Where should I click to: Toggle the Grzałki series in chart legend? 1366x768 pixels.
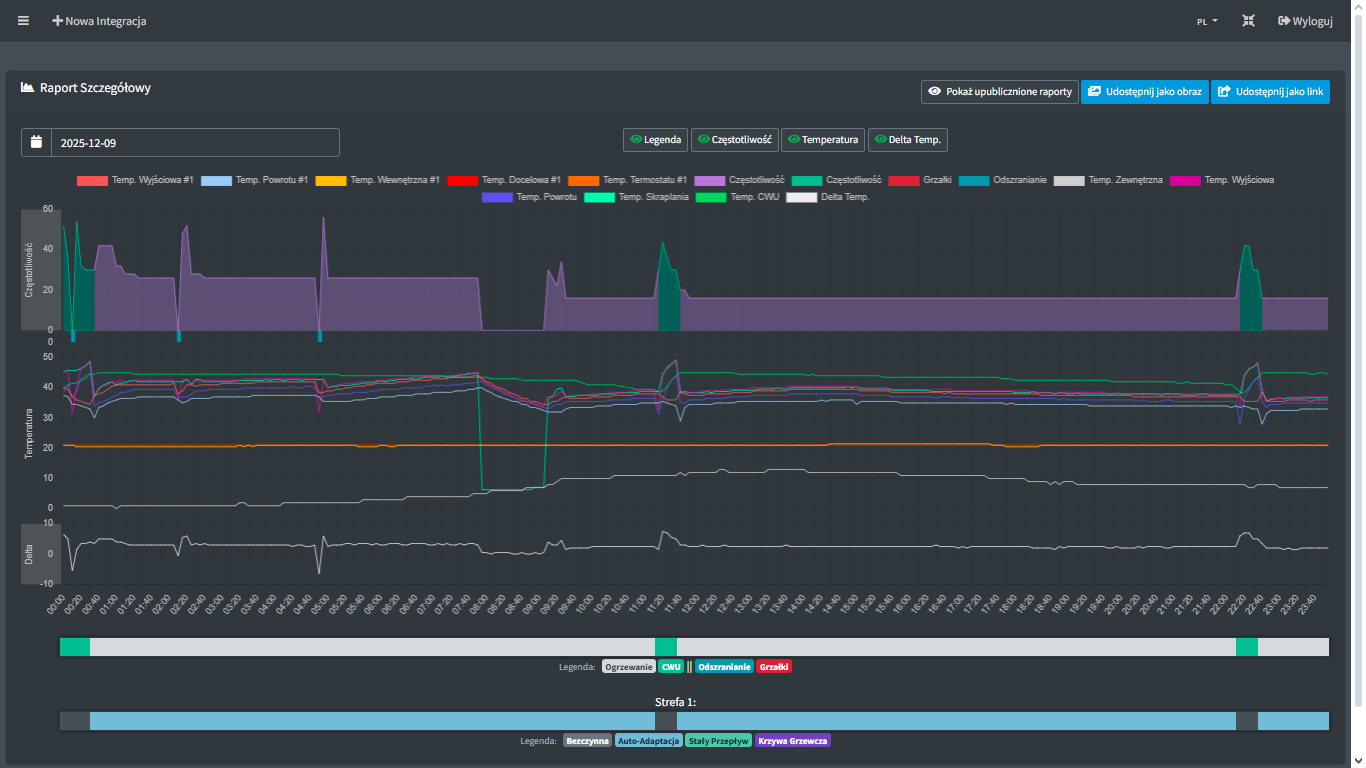(935, 180)
